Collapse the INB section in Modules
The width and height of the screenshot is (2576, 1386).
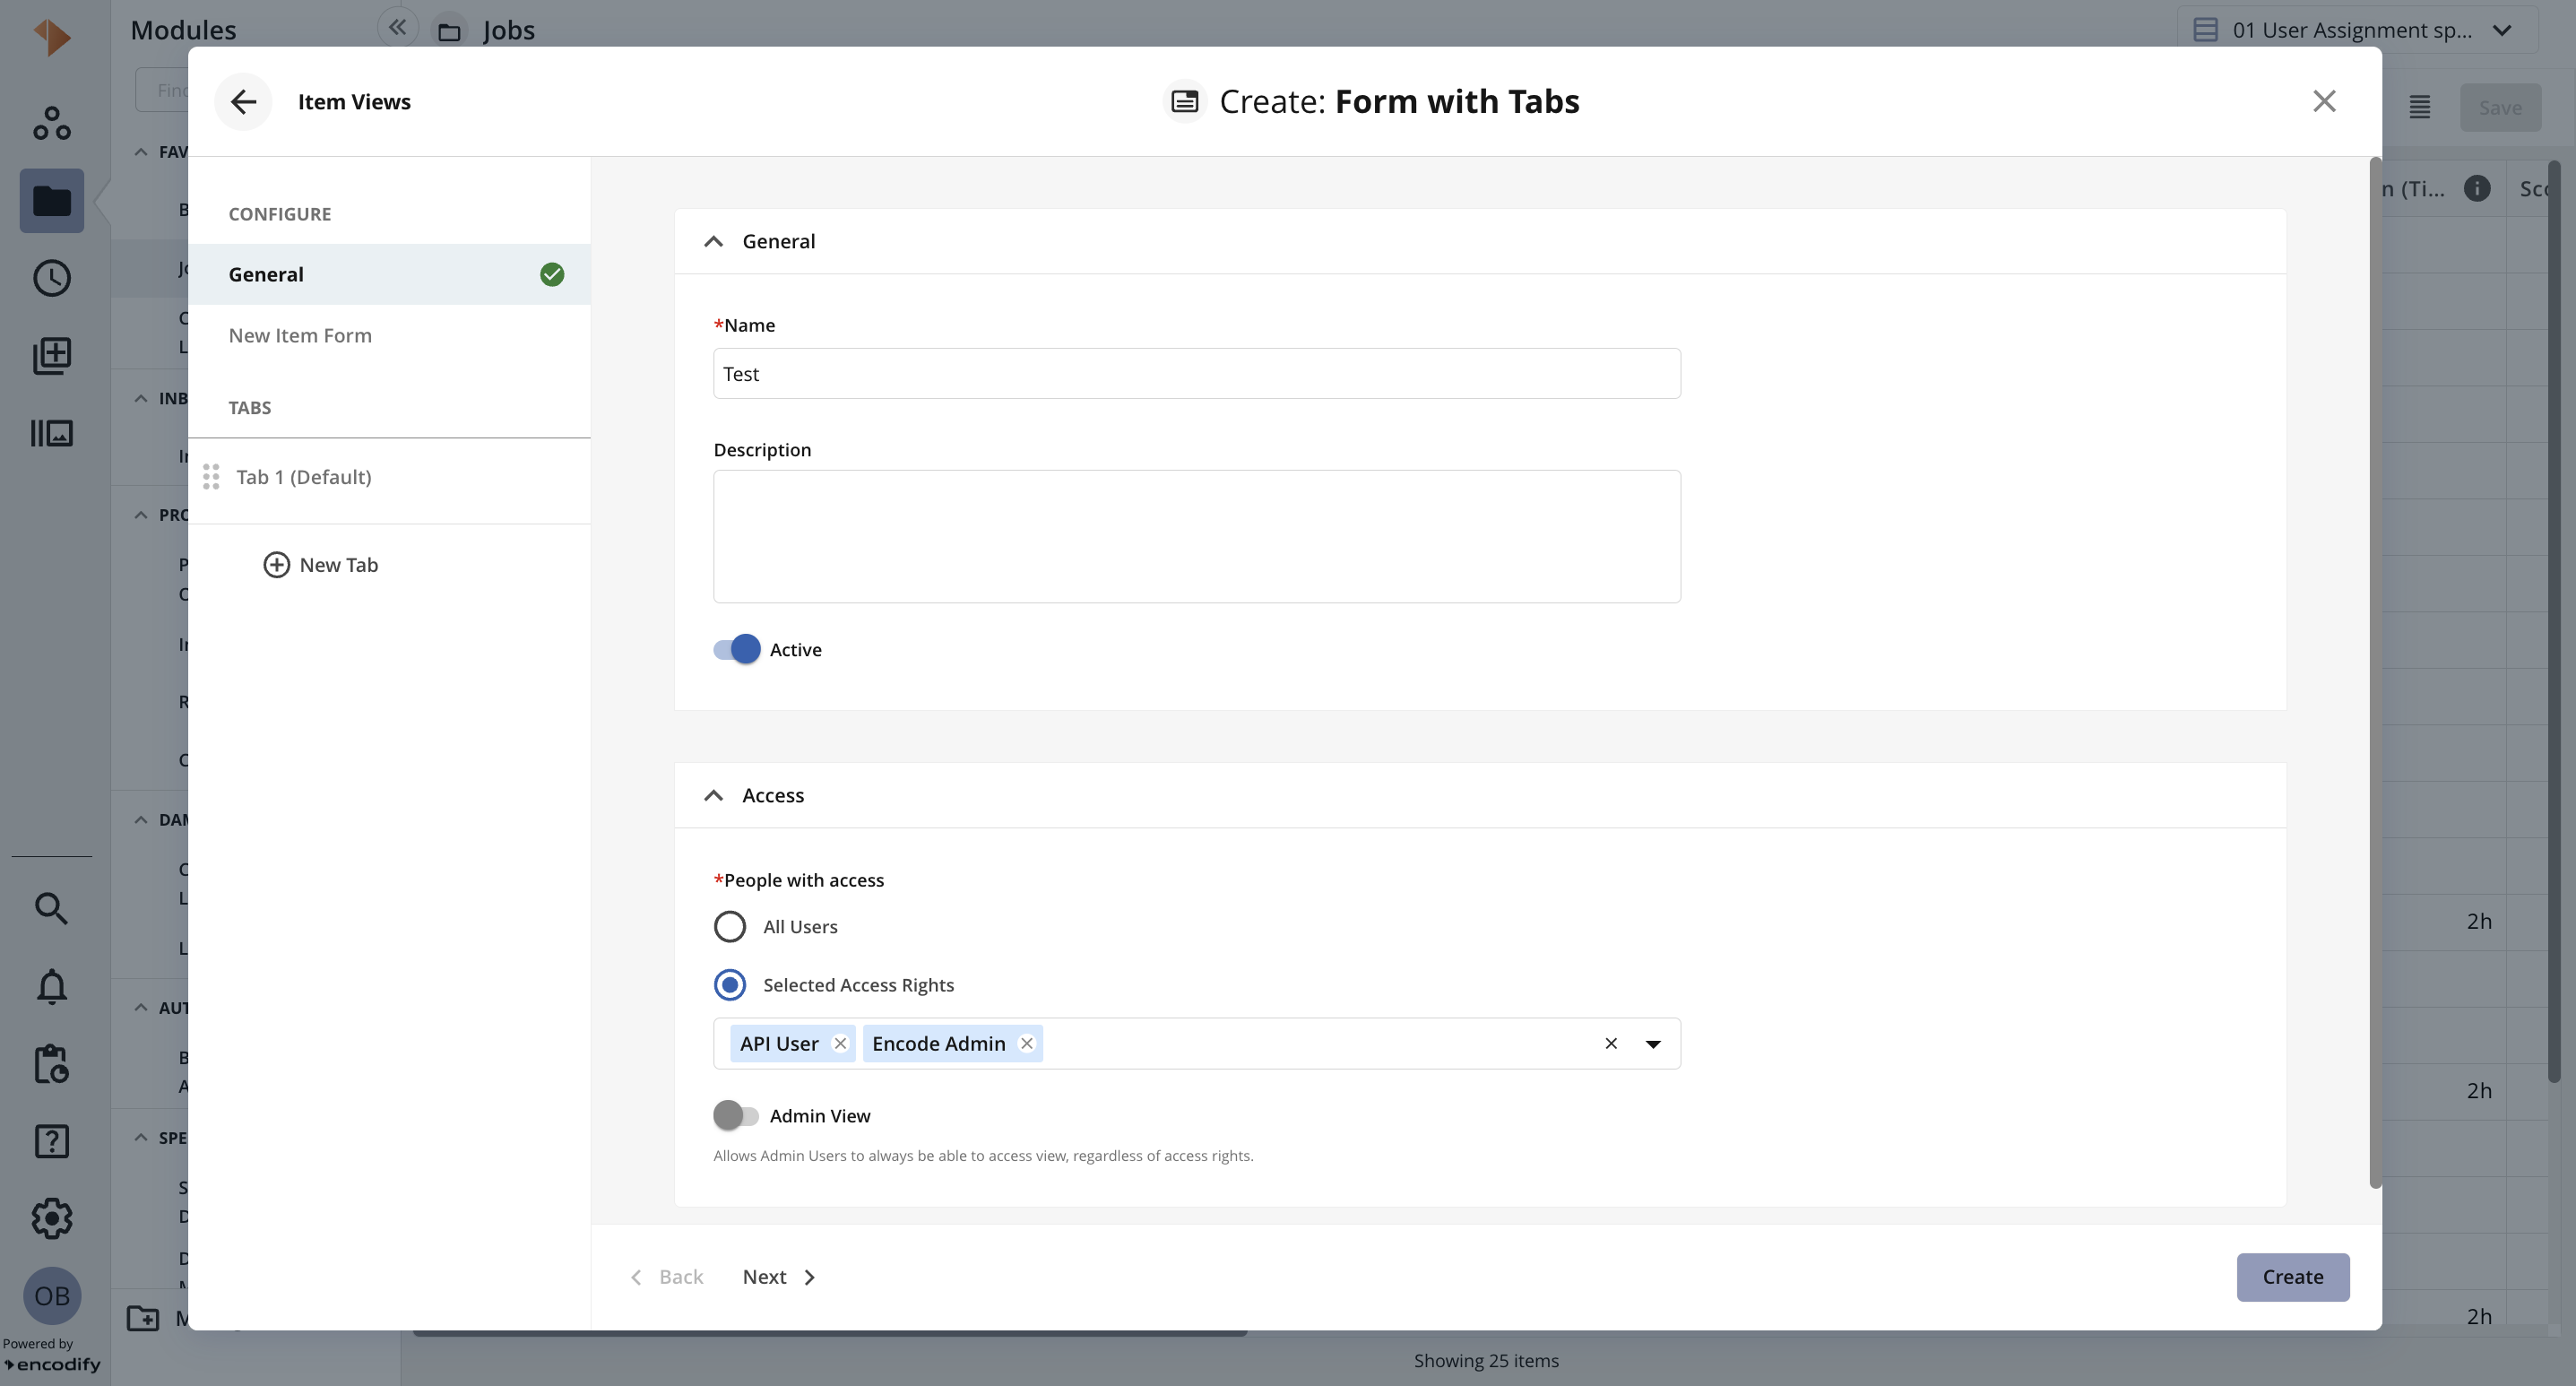(x=141, y=398)
